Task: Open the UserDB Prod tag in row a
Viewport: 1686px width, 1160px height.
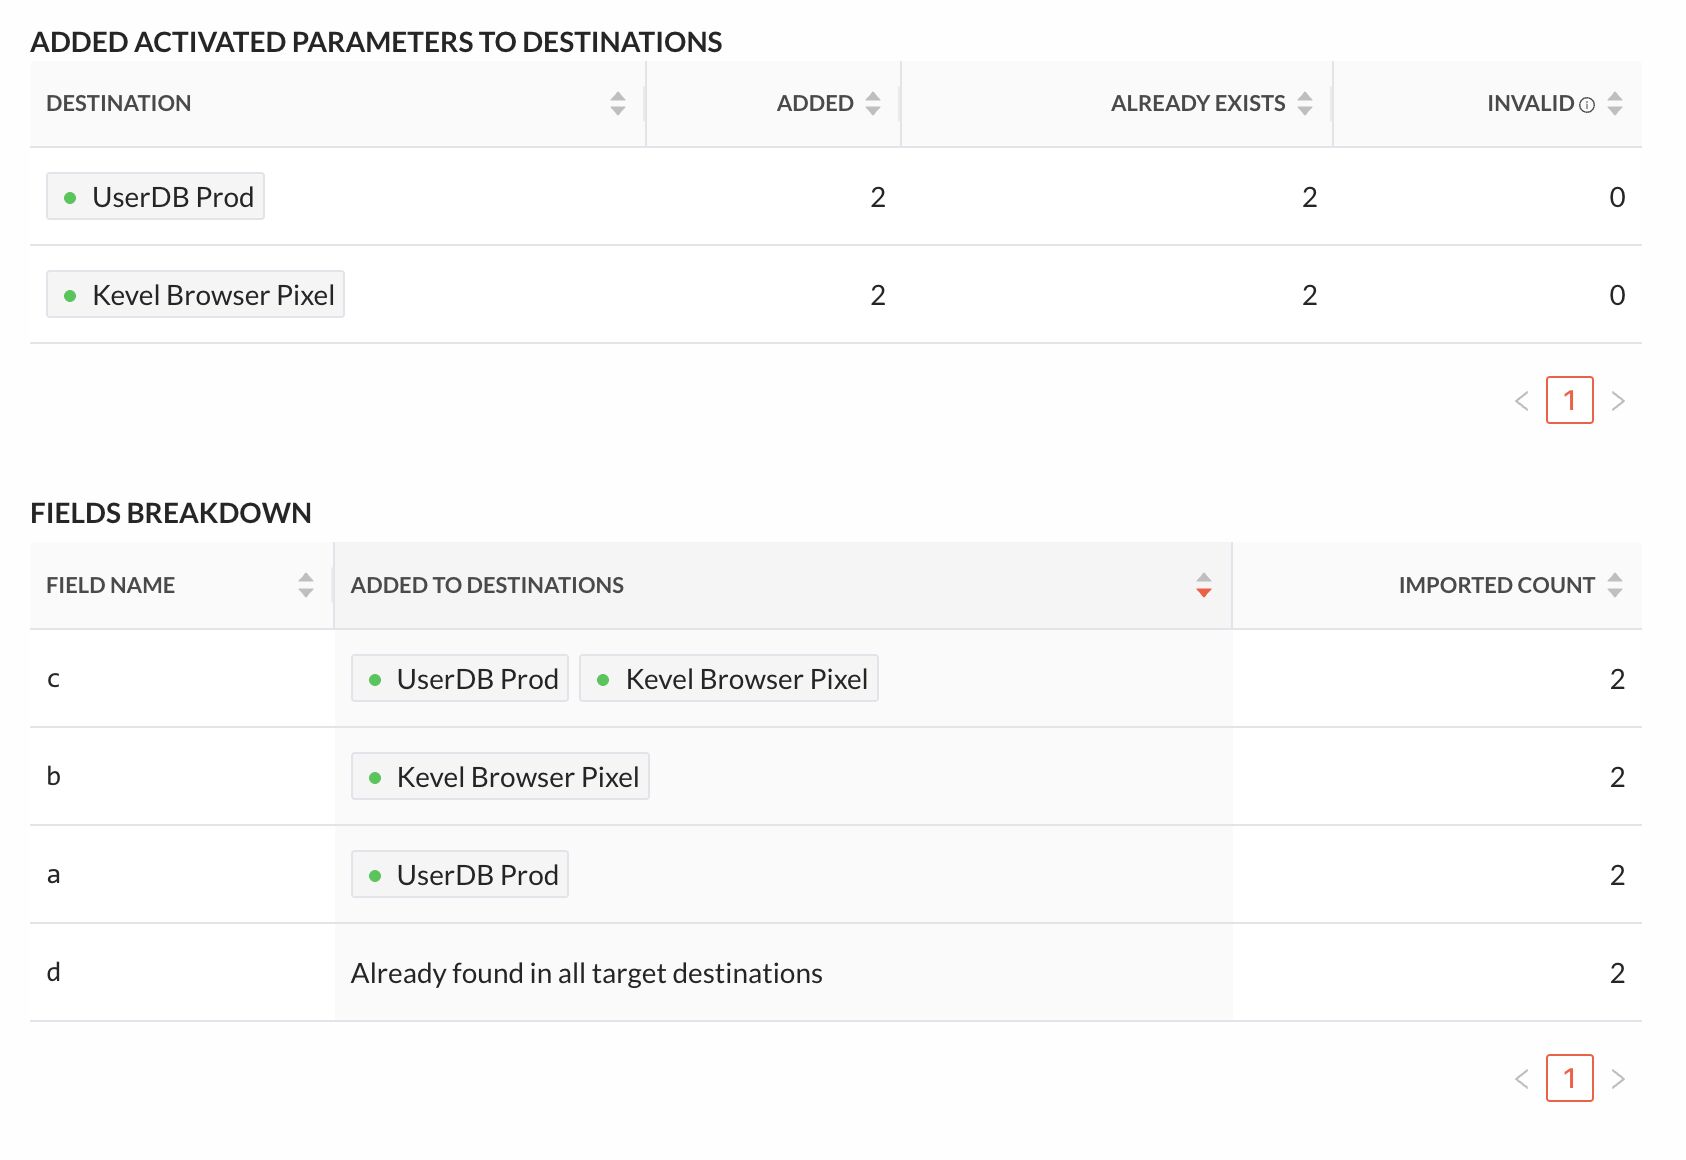Action: tap(460, 874)
